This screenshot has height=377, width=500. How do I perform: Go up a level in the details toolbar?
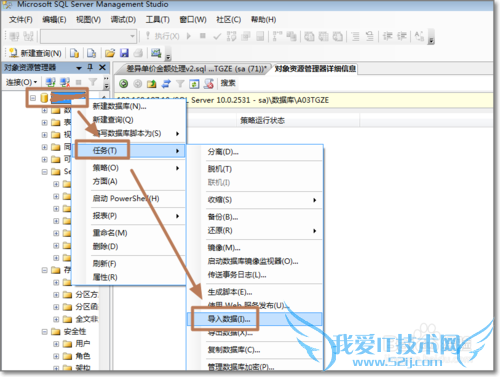click(x=152, y=84)
